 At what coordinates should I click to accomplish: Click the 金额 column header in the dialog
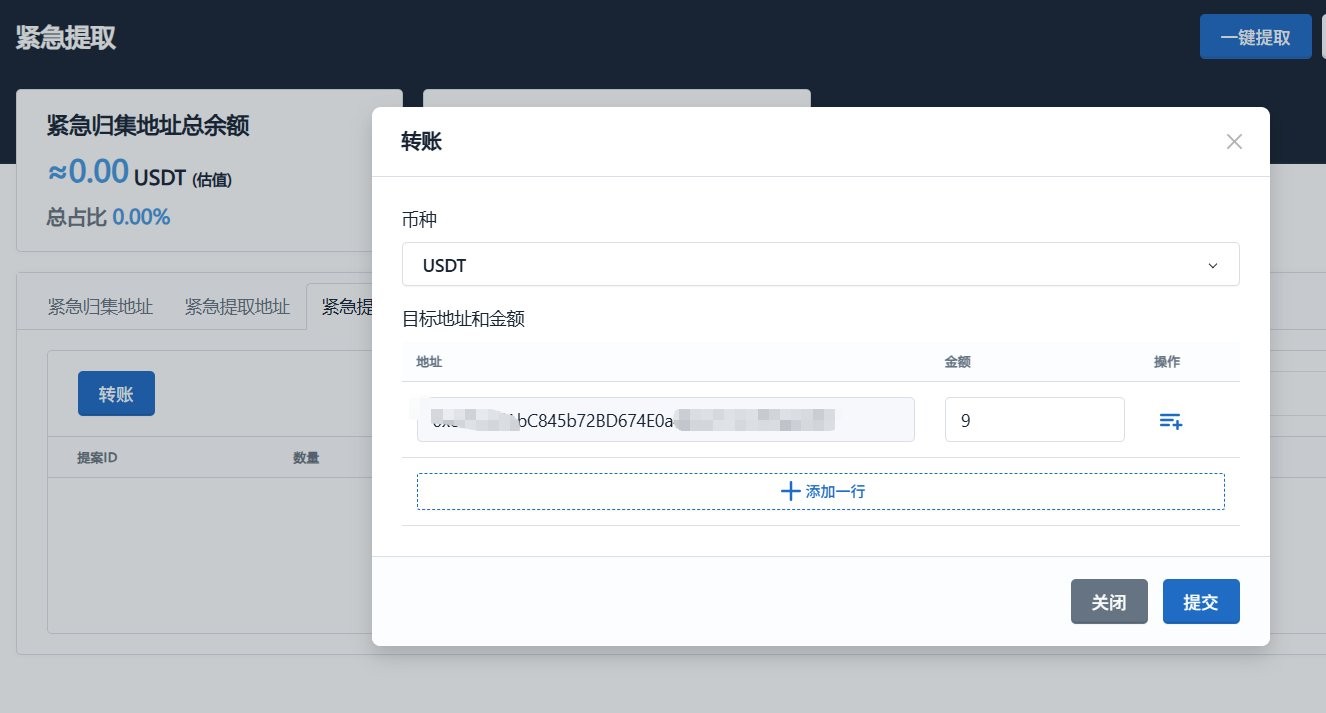point(957,362)
